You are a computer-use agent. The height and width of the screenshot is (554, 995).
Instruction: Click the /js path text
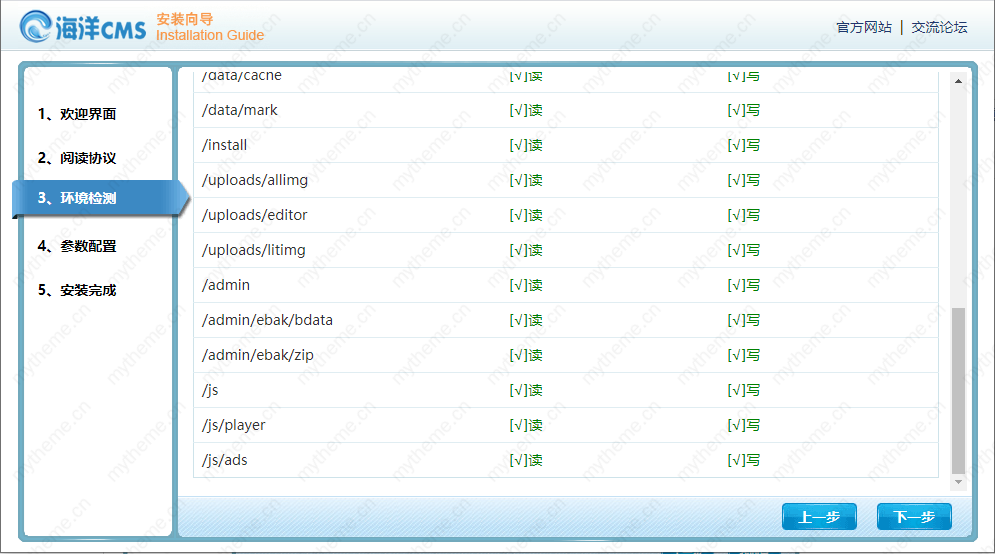pyautogui.click(x=210, y=390)
